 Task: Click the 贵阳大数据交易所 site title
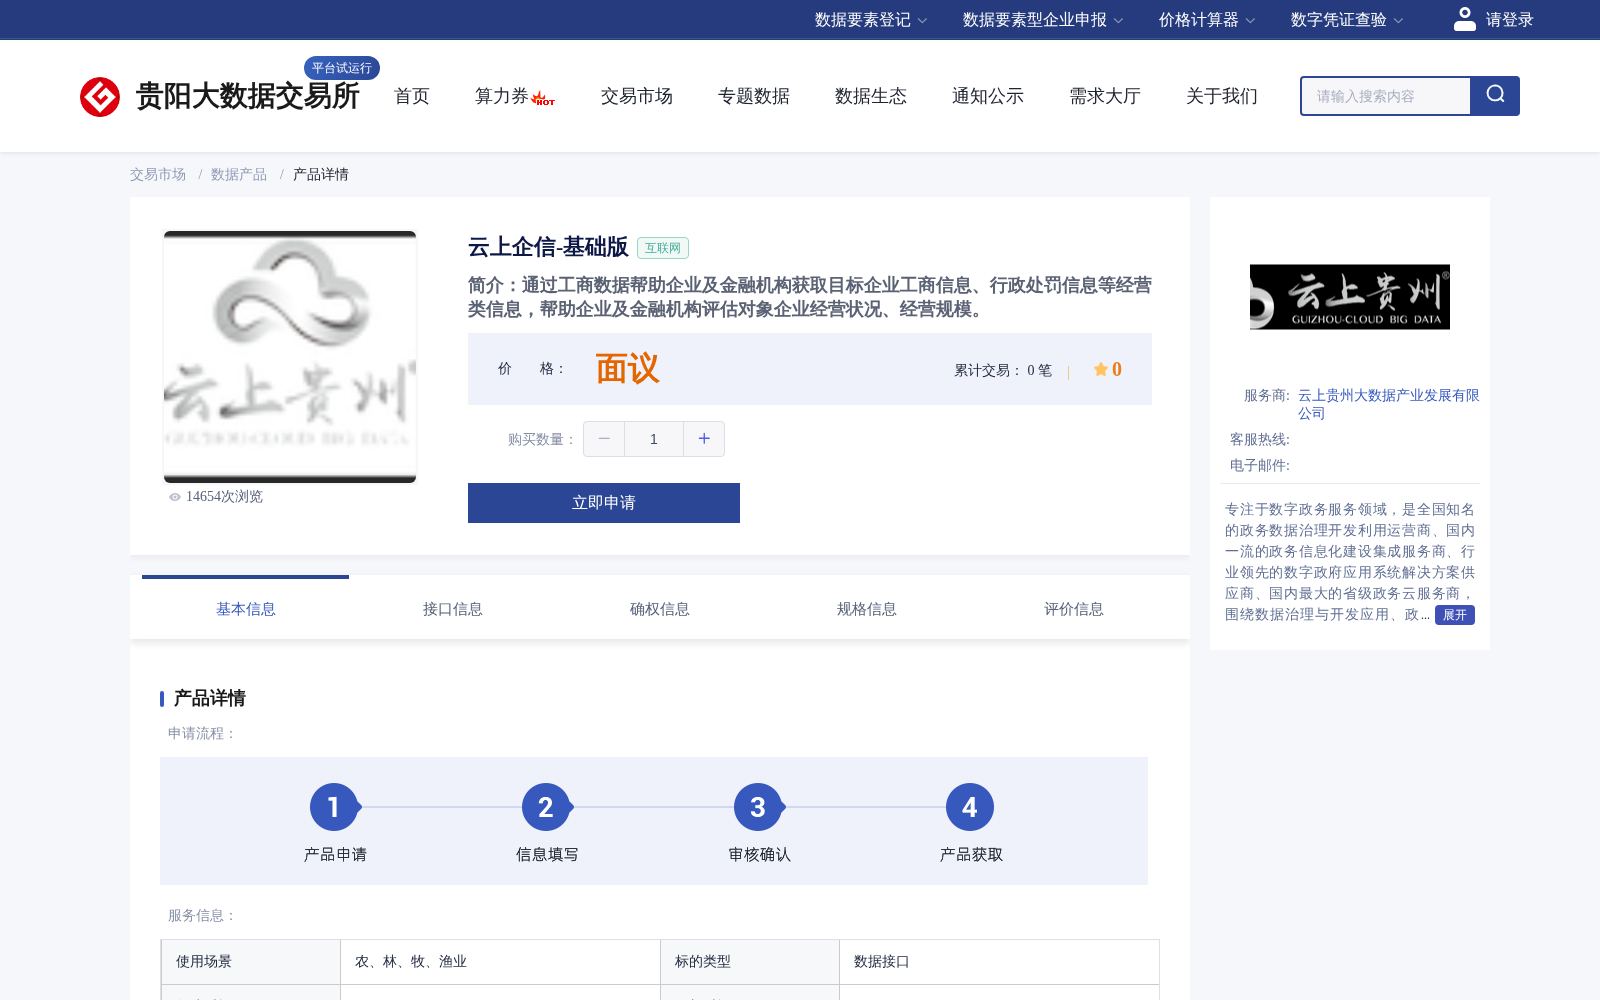pos(247,96)
